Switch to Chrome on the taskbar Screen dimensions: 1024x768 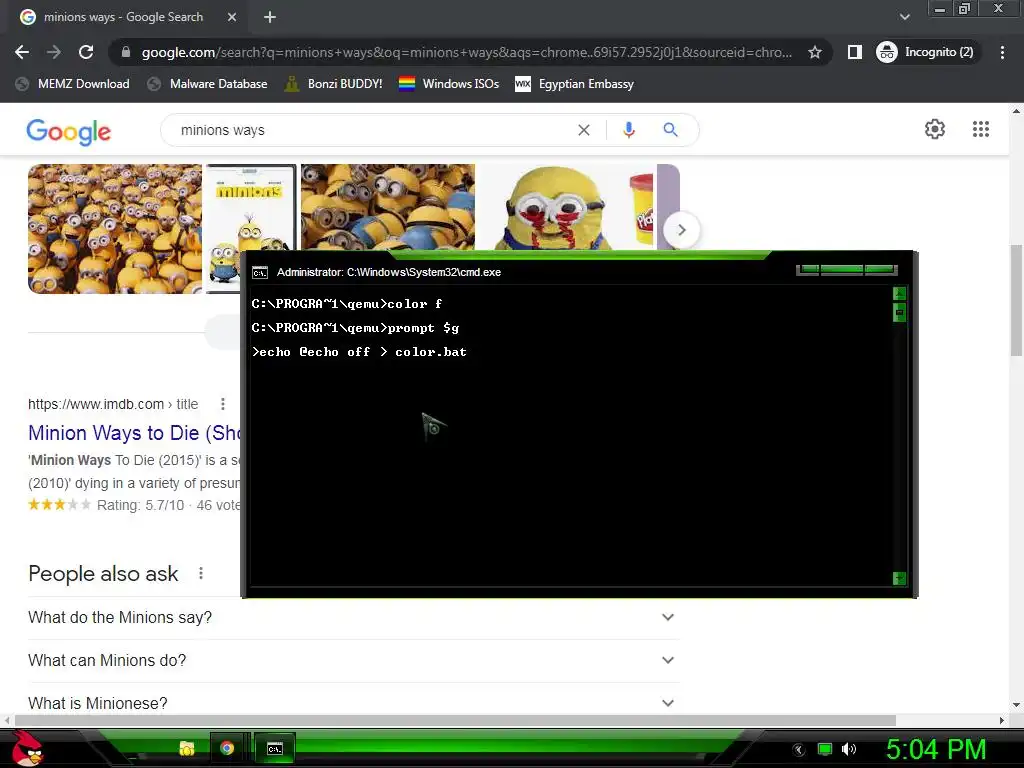227,748
